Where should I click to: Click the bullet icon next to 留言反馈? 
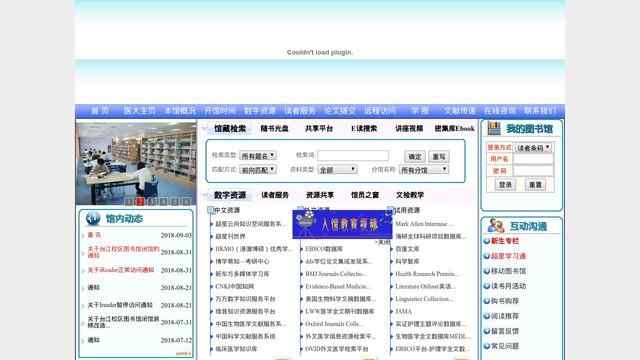click(487, 331)
